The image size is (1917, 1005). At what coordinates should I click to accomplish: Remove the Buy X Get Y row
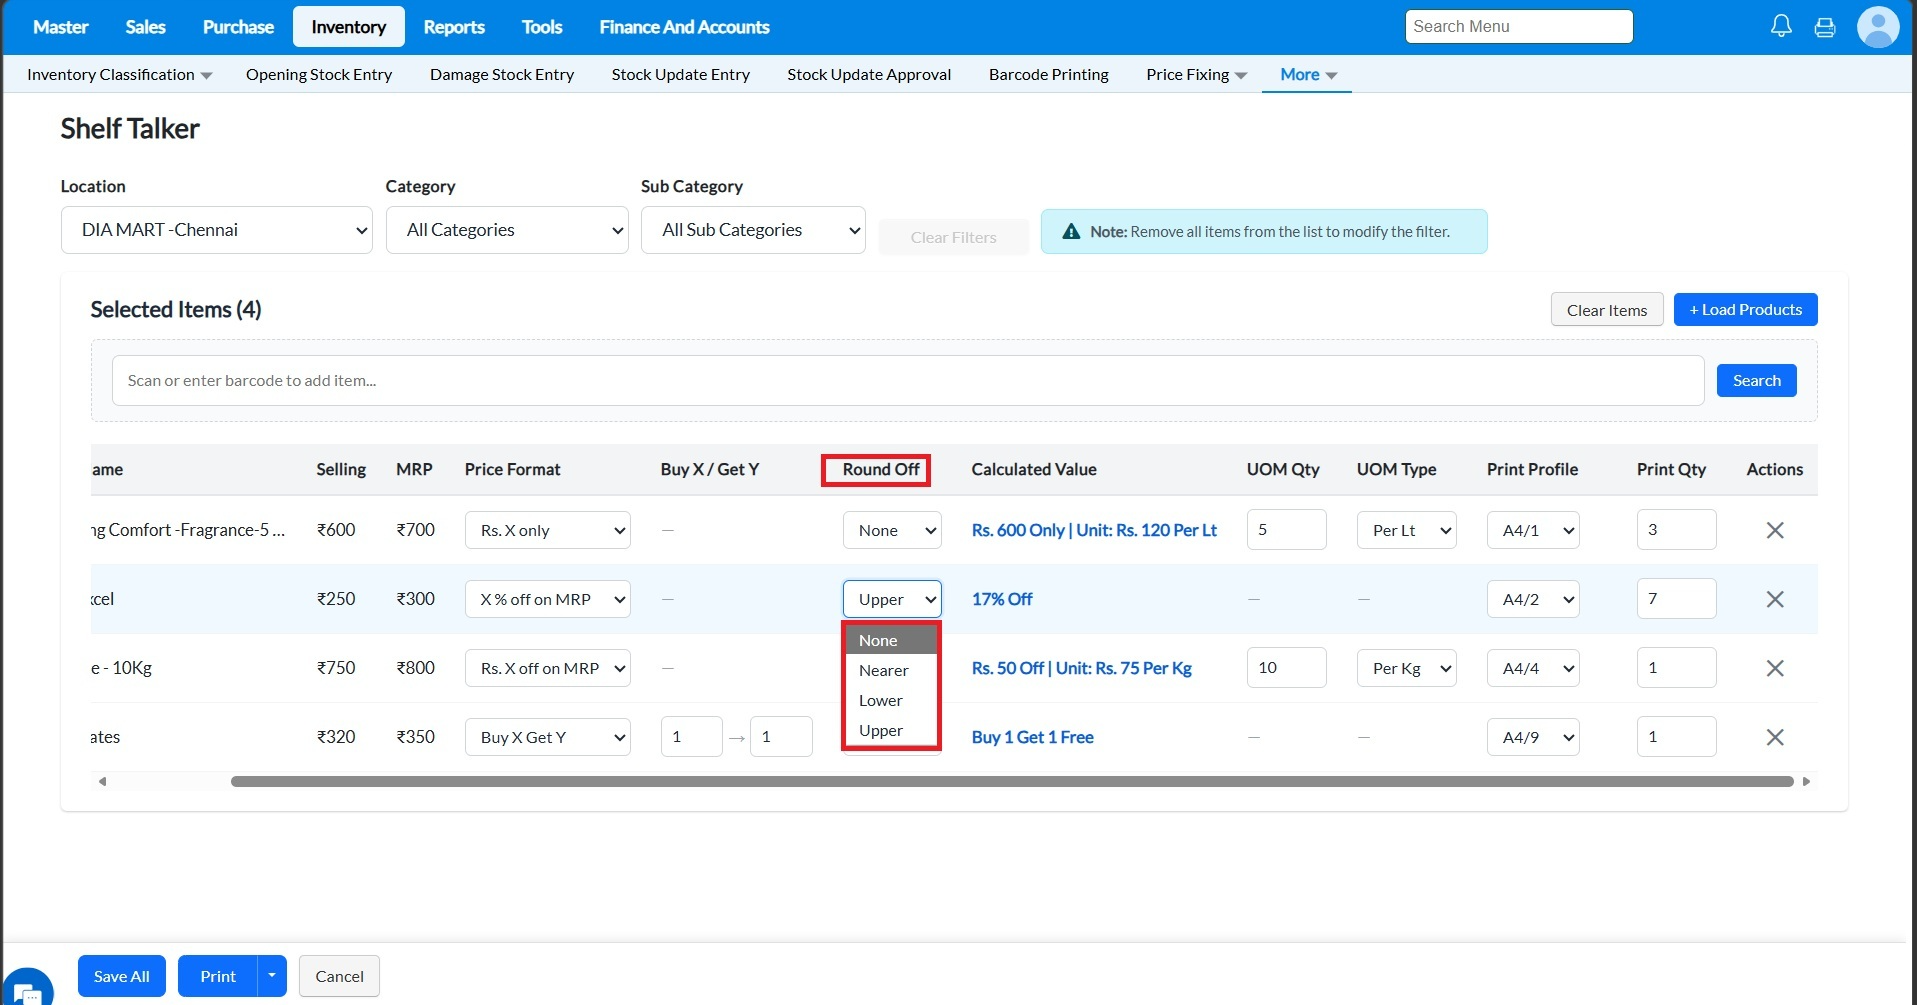pyautogui.click(x=1775, y=737)
